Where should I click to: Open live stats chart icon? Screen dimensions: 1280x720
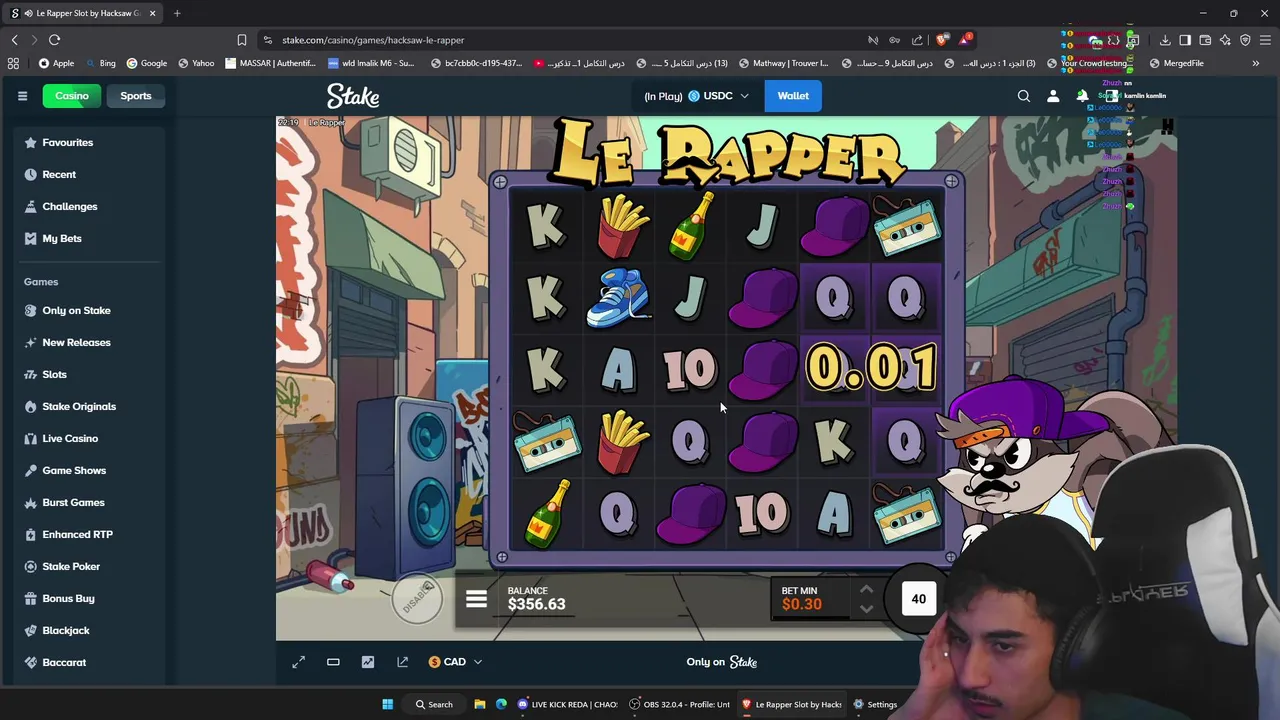point(368,662)
